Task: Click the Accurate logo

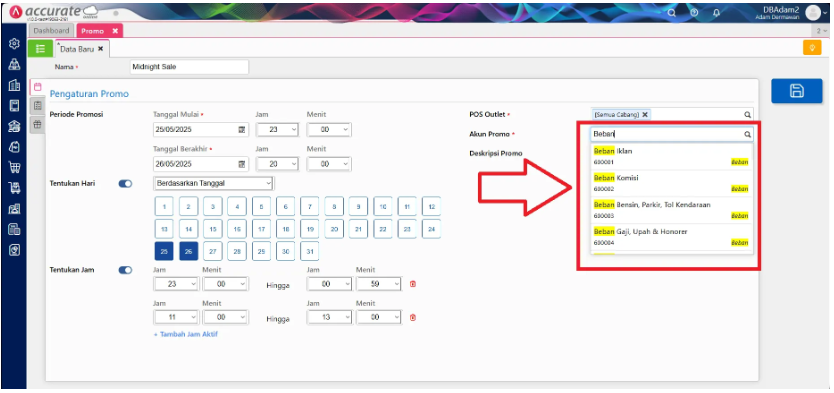Action: (54, 12)
